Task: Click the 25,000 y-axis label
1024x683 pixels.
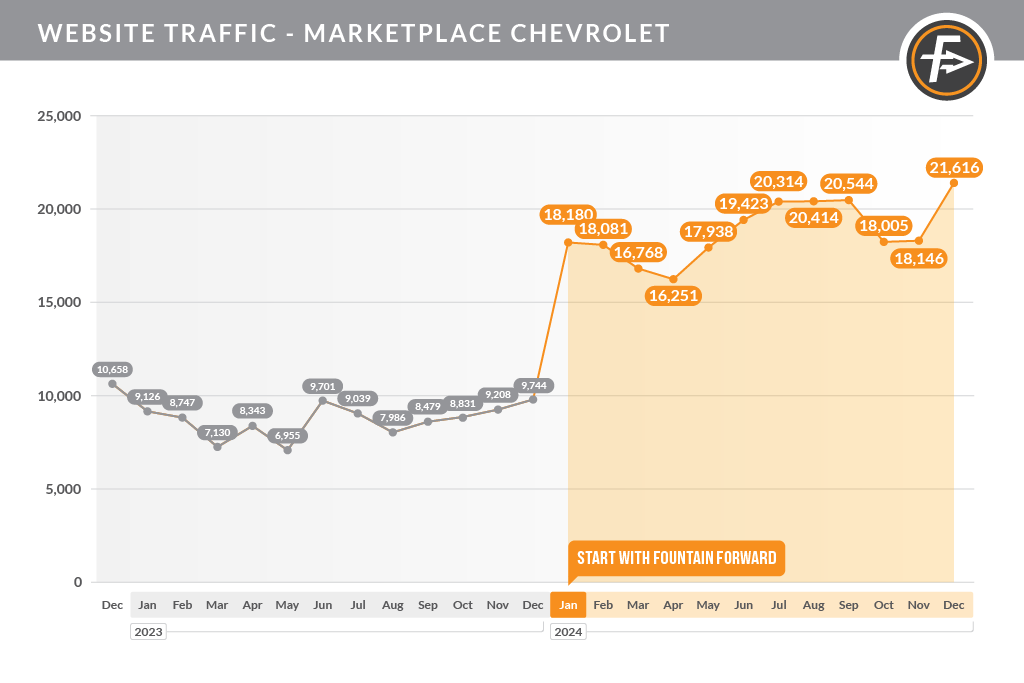Action: [59, 116]
